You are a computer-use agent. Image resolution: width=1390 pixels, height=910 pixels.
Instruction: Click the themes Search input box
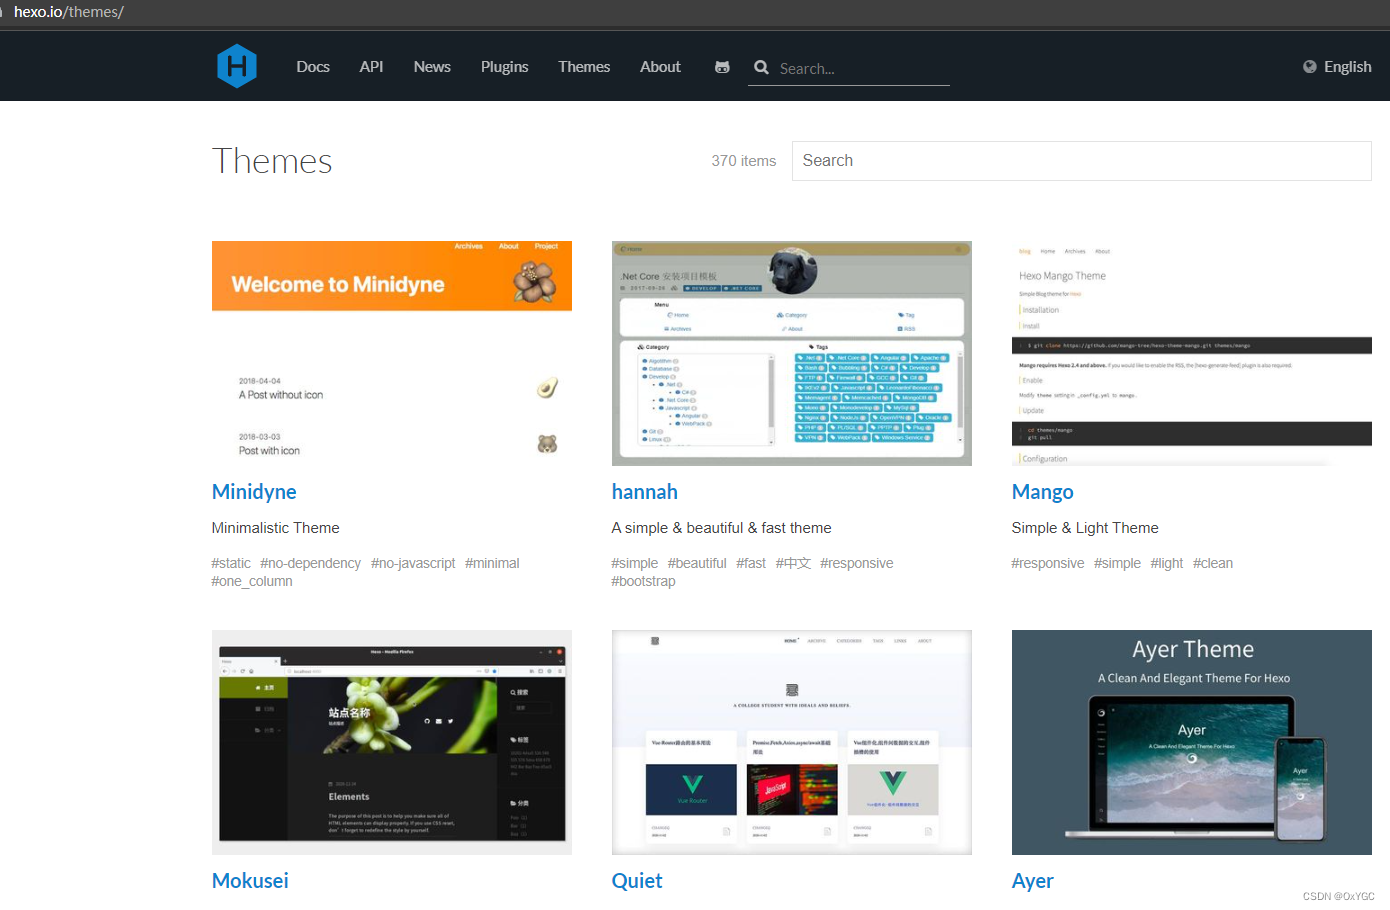point(1081,161)
